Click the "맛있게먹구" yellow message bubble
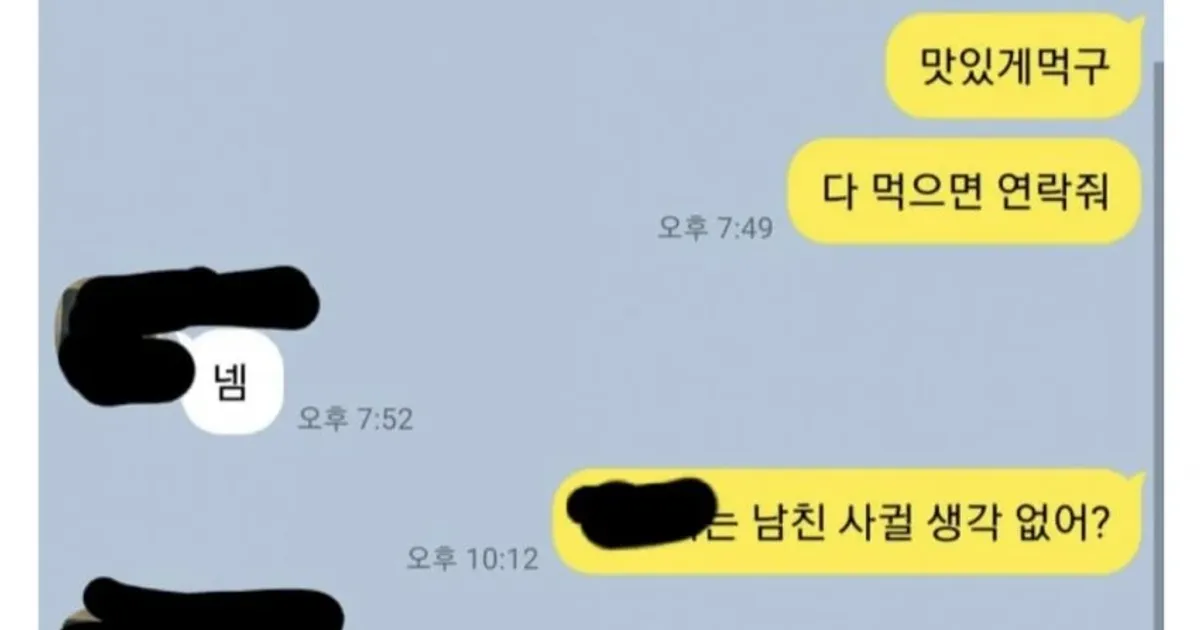Screen dimensions: 1200x630 click(1014, 66)
